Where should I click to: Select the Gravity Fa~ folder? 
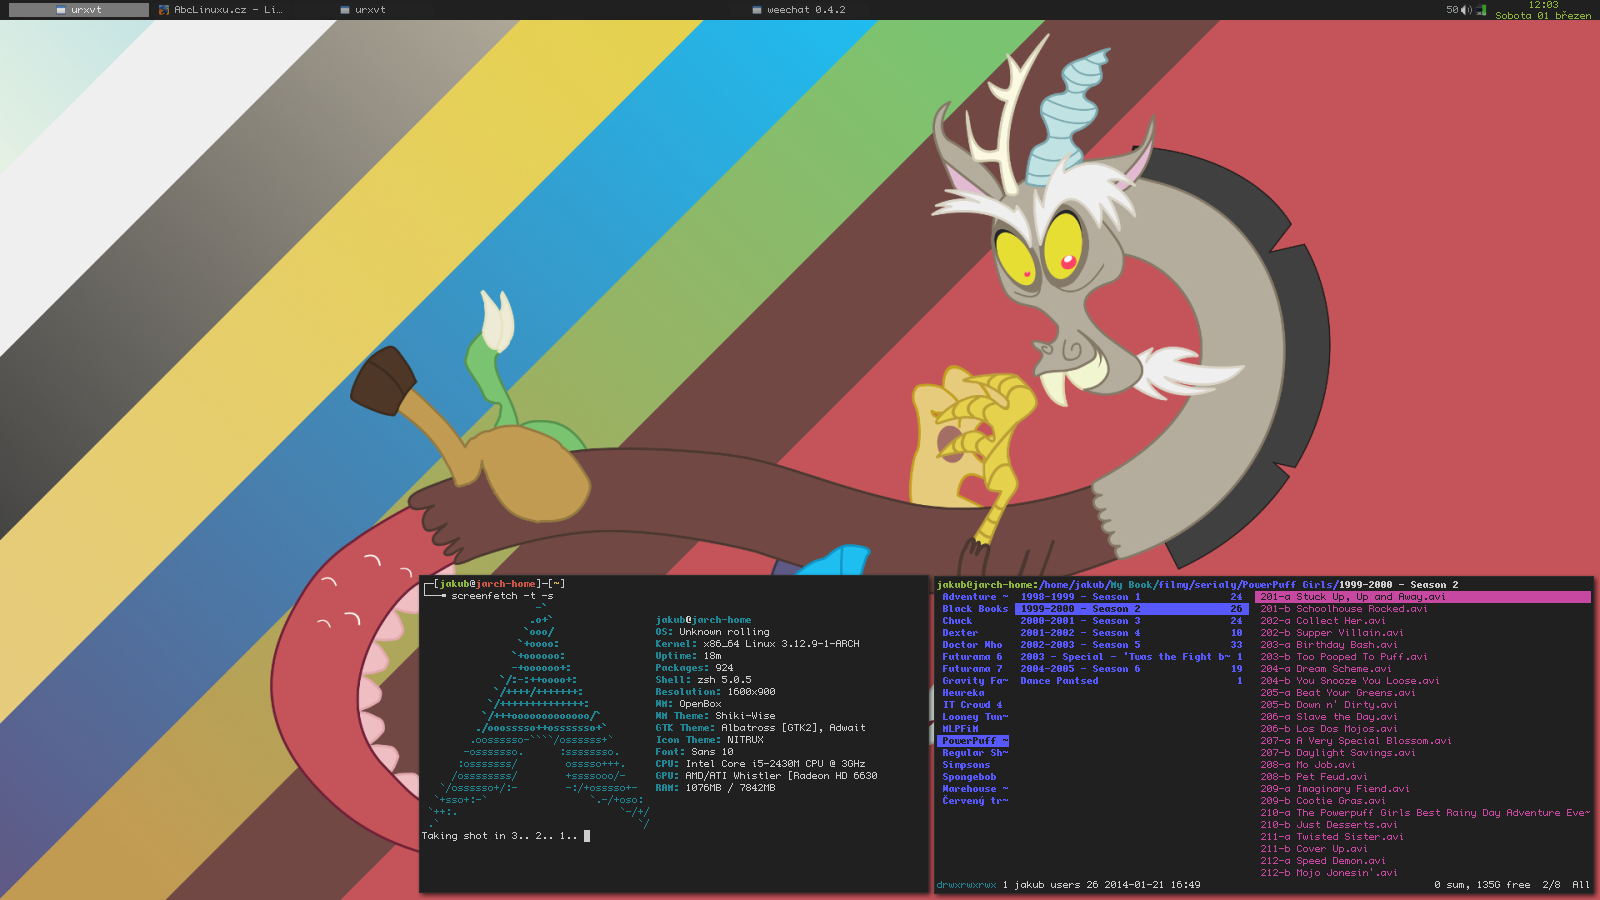(x=975, y=681)
